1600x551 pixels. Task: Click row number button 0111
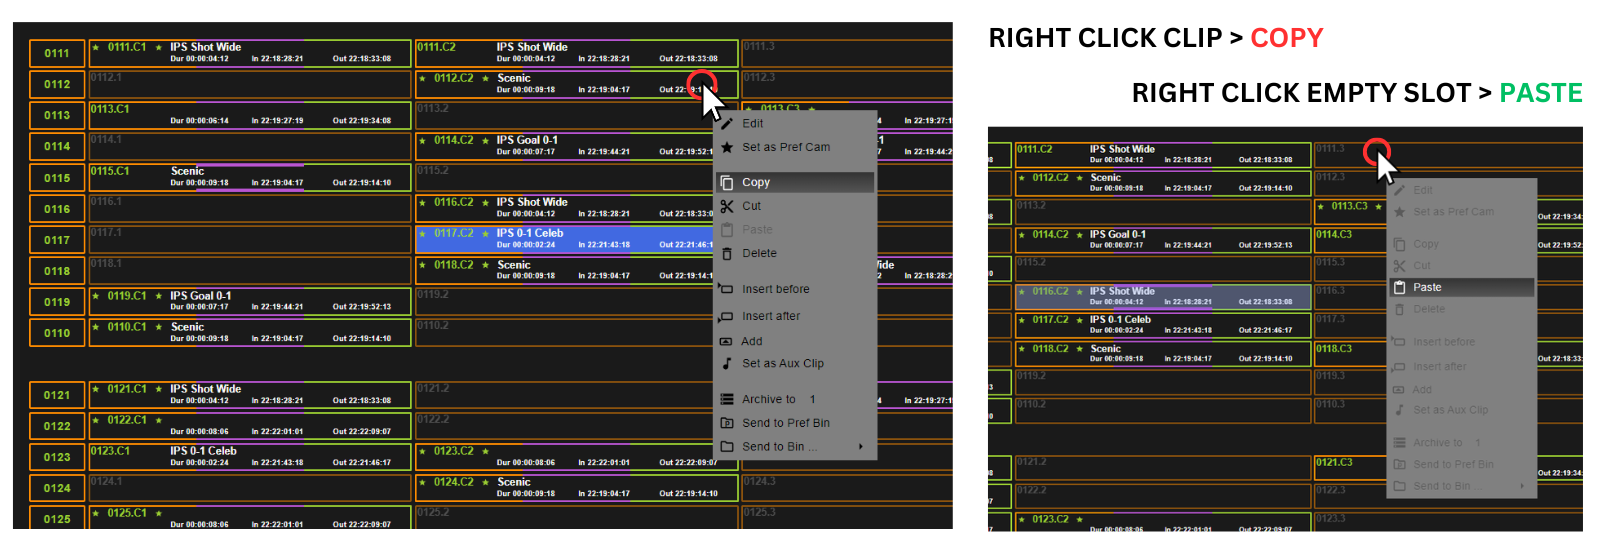57,53
